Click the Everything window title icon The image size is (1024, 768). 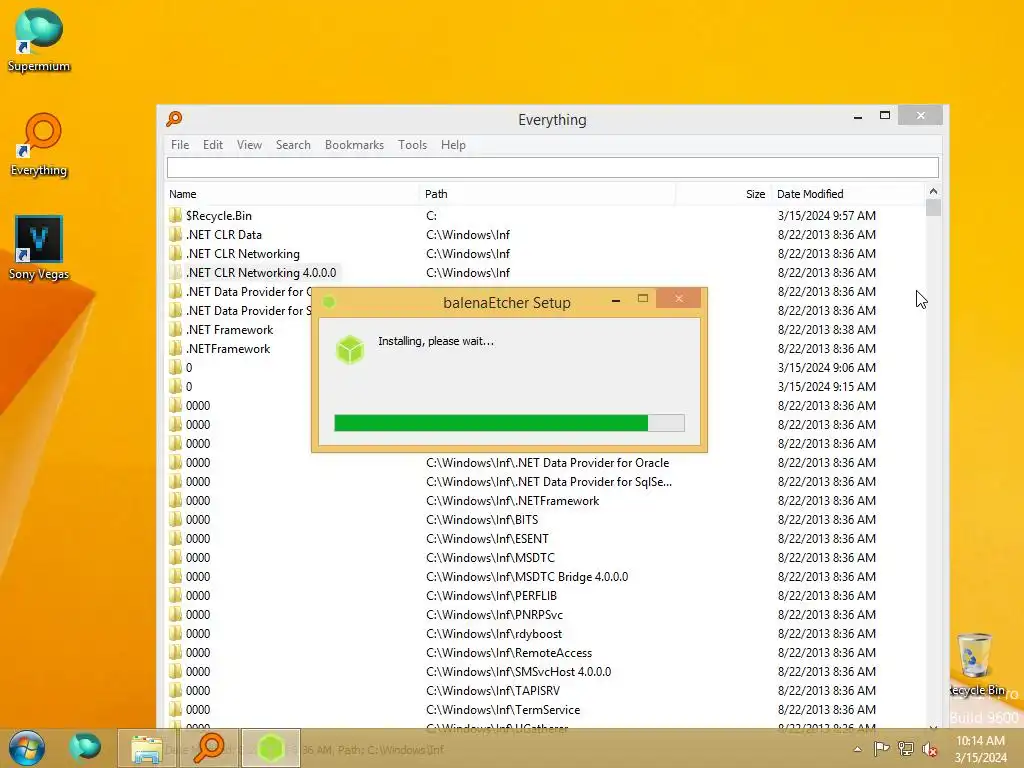(x=174, y=119)
